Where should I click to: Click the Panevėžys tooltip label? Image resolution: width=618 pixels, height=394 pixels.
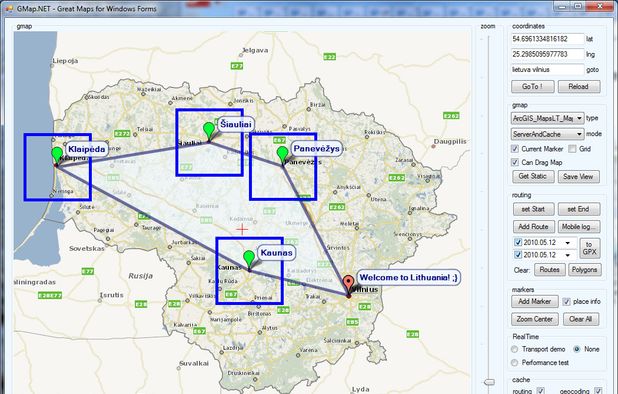pos(316,149)
